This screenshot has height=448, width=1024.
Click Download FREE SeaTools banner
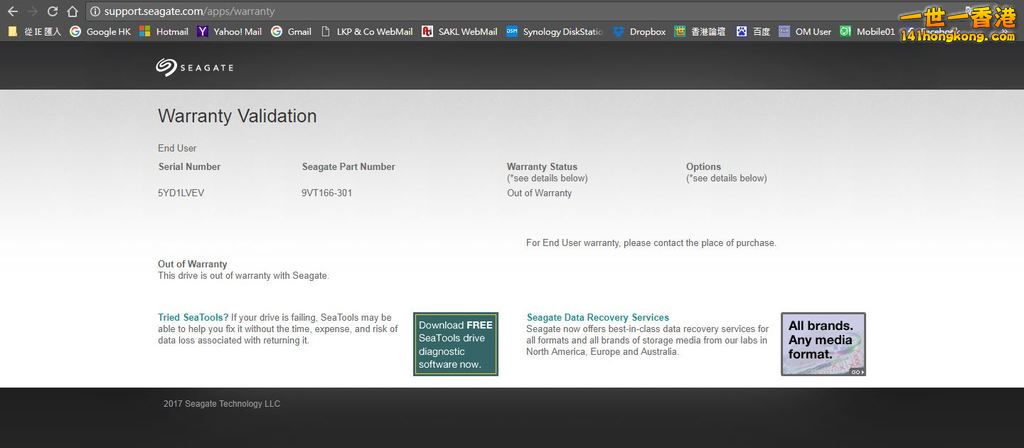pos(455,344)
